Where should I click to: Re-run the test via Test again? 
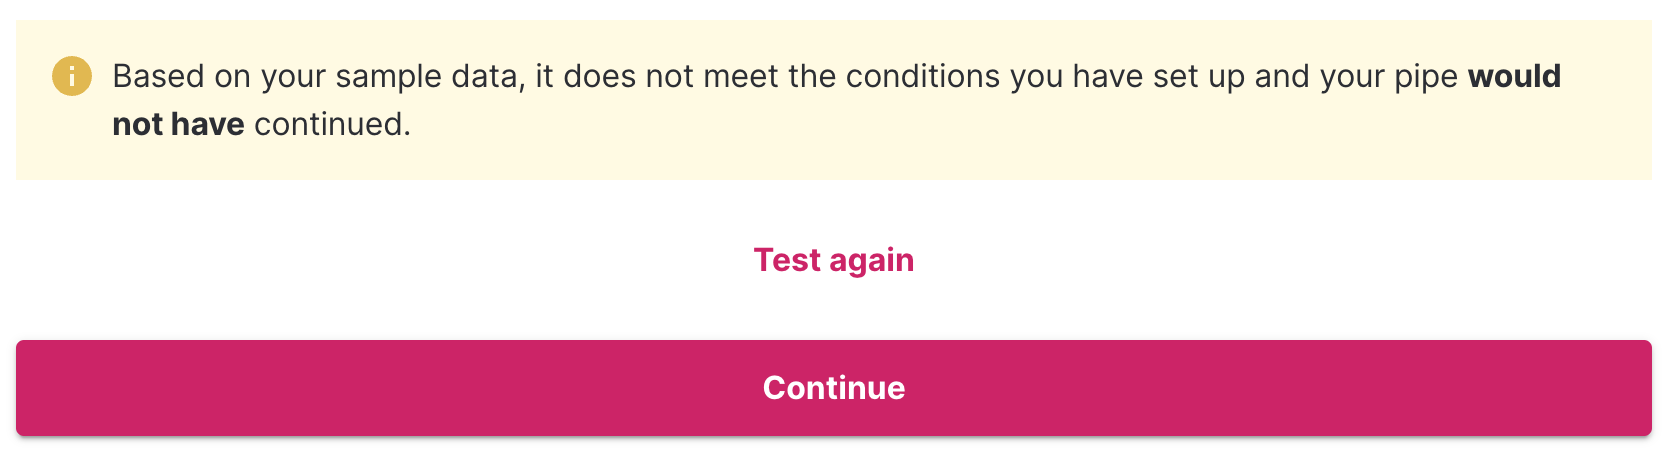pos(833,260)
